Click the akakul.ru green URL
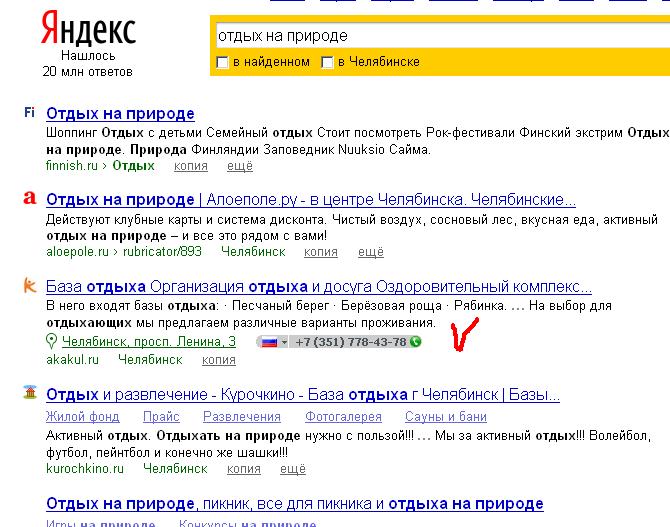Image resolution: width=670 pixels, height=527 pixels. coord(72,359)
